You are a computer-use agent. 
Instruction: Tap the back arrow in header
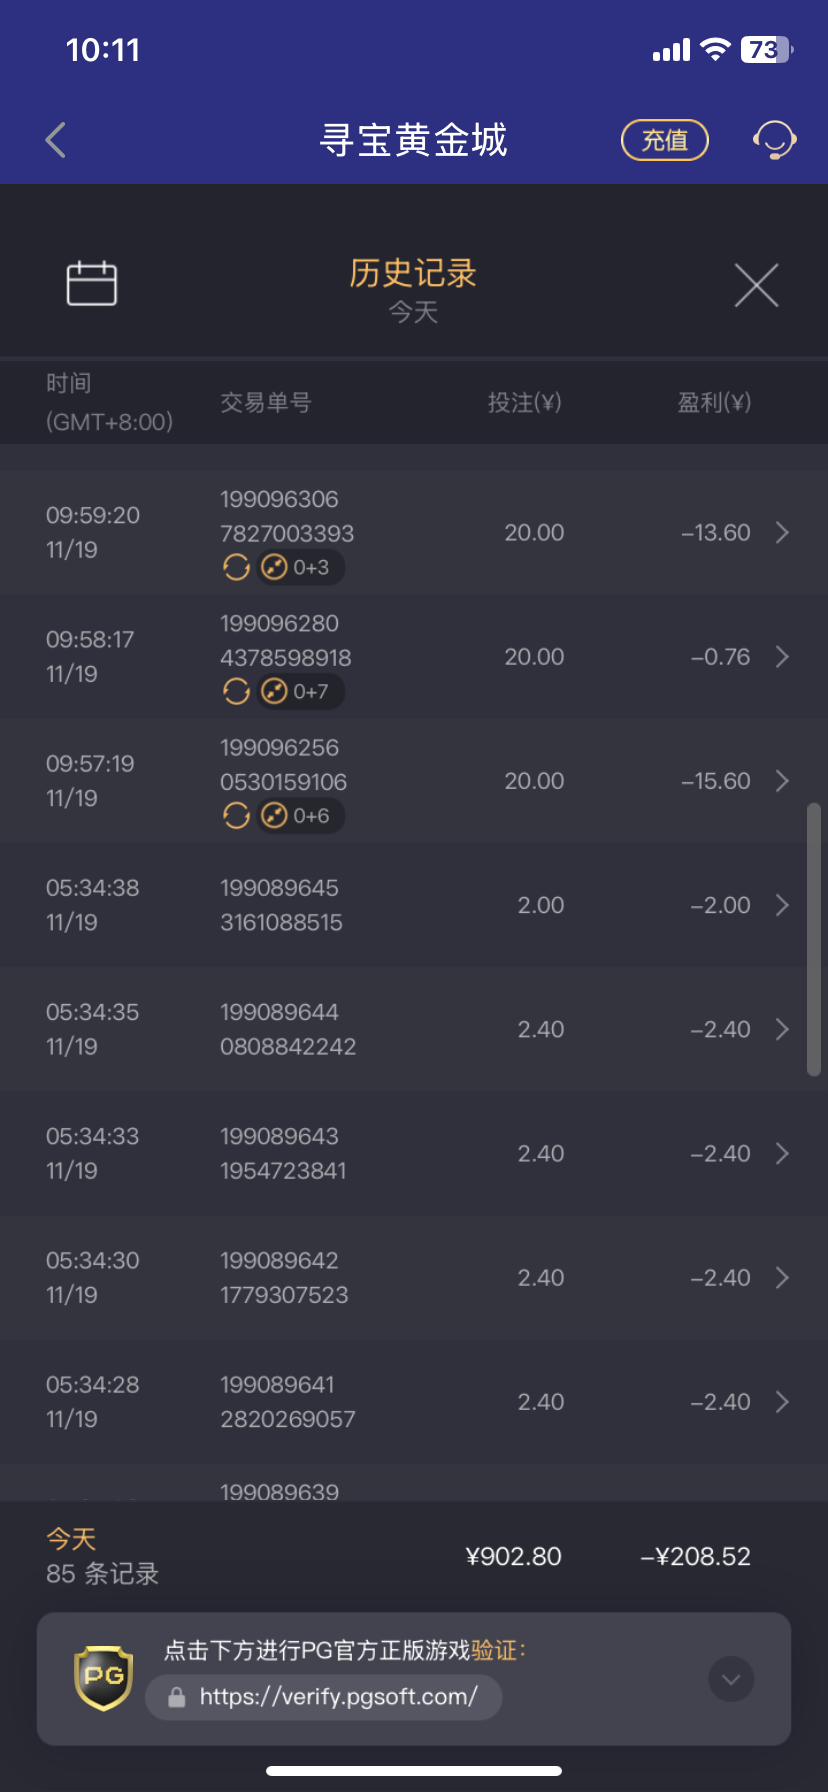[x=56, y=140]
